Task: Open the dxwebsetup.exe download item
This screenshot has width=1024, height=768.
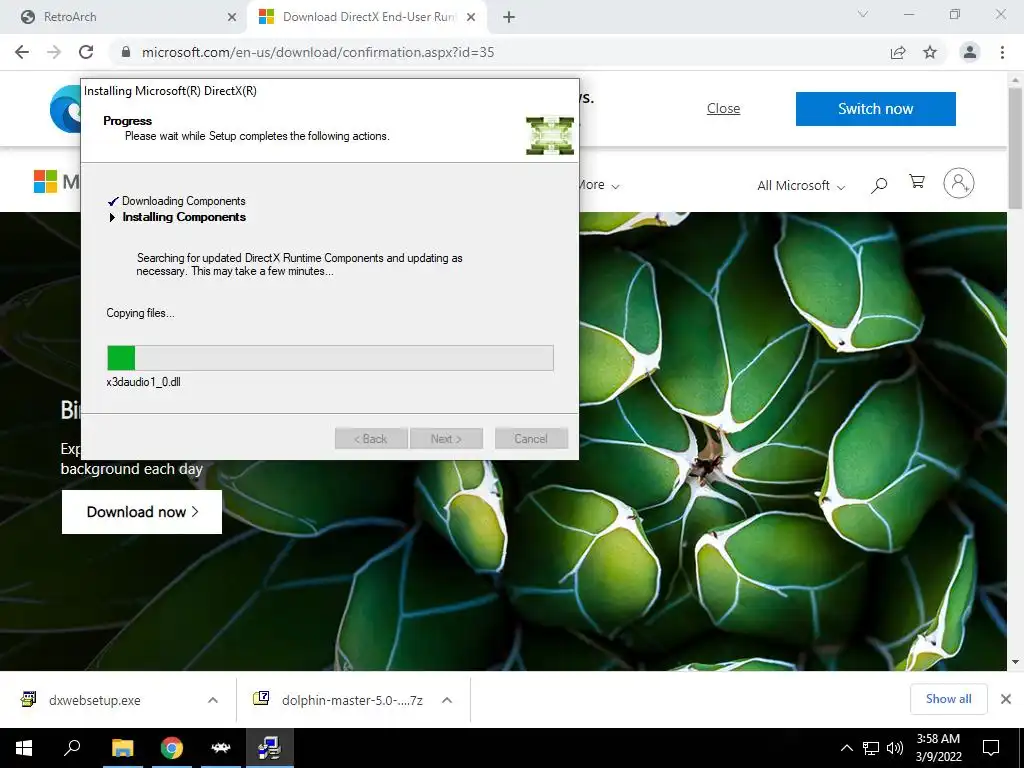Action: pyautogui.click(x=95, y=700)
